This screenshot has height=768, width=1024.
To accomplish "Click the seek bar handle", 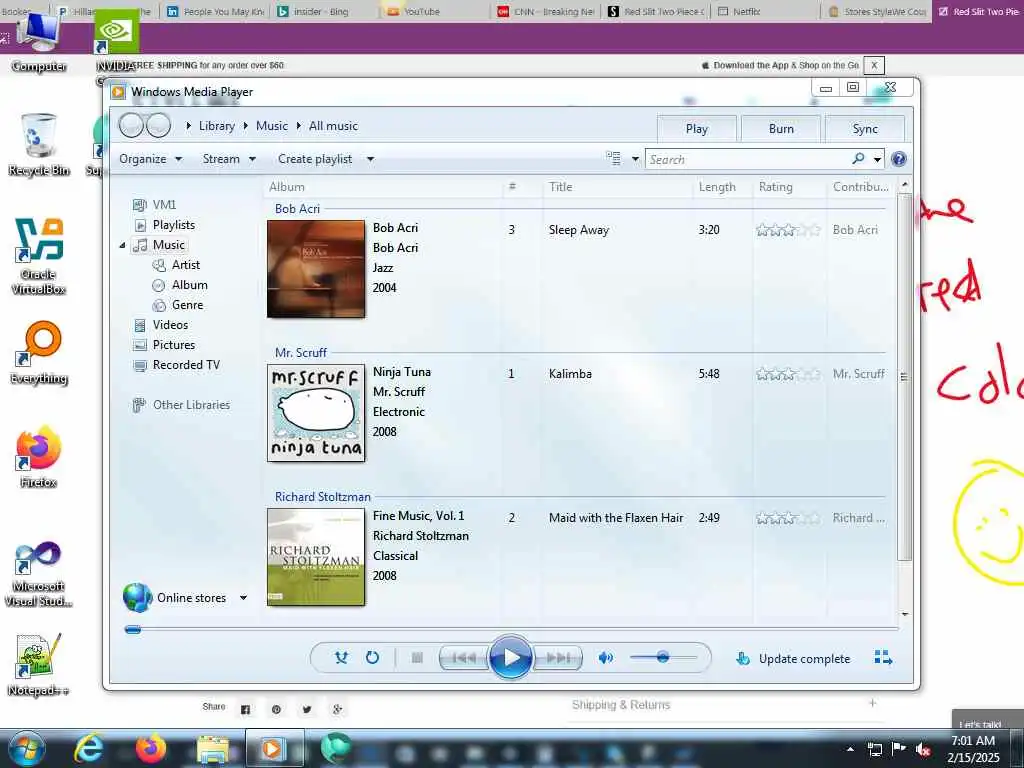I will pyautogui.click(x=133, y=630).
